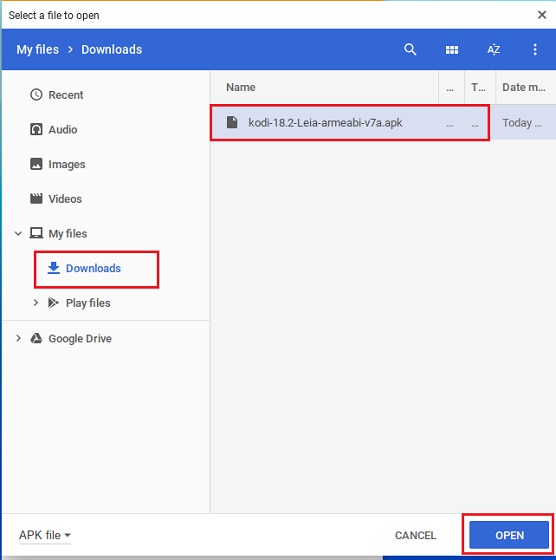Click the Images picture icon

[x=36, y=164]
